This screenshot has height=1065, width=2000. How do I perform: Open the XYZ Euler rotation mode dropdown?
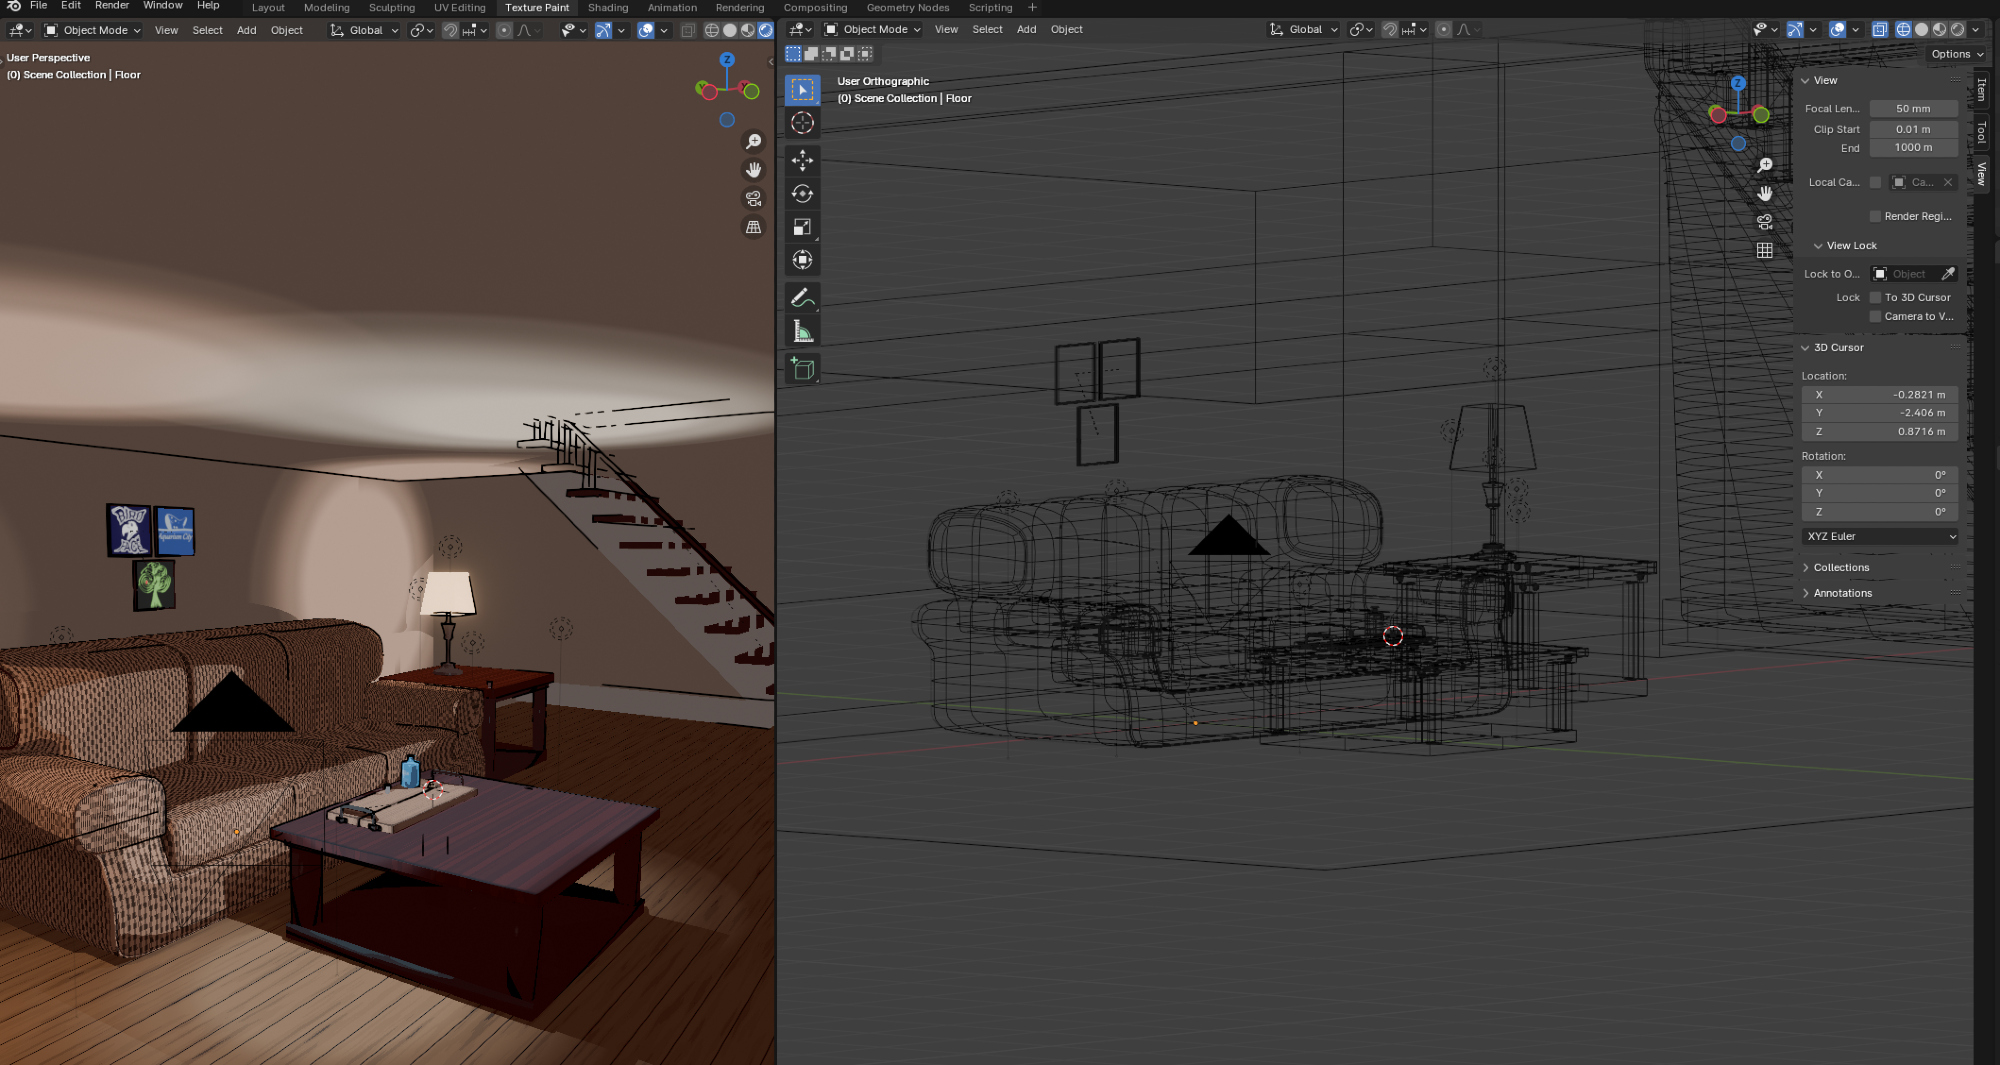point(1880,536)
